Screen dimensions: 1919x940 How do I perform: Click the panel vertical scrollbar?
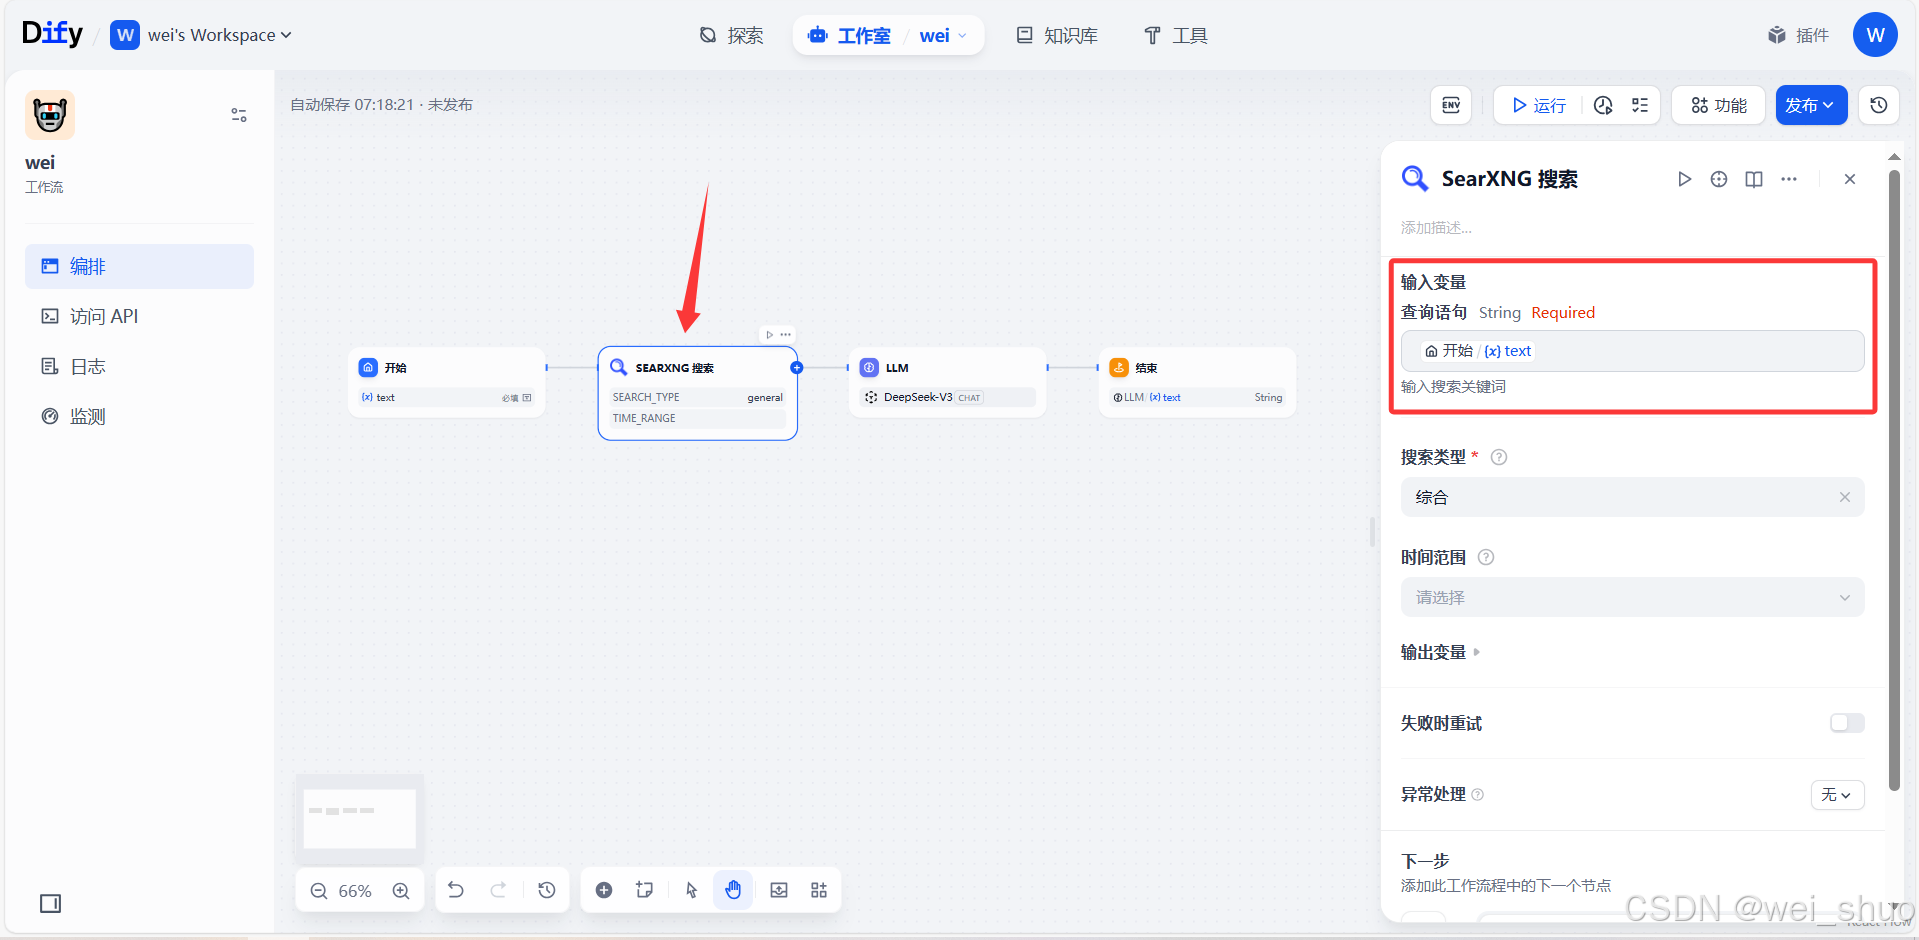point(1894,480)
